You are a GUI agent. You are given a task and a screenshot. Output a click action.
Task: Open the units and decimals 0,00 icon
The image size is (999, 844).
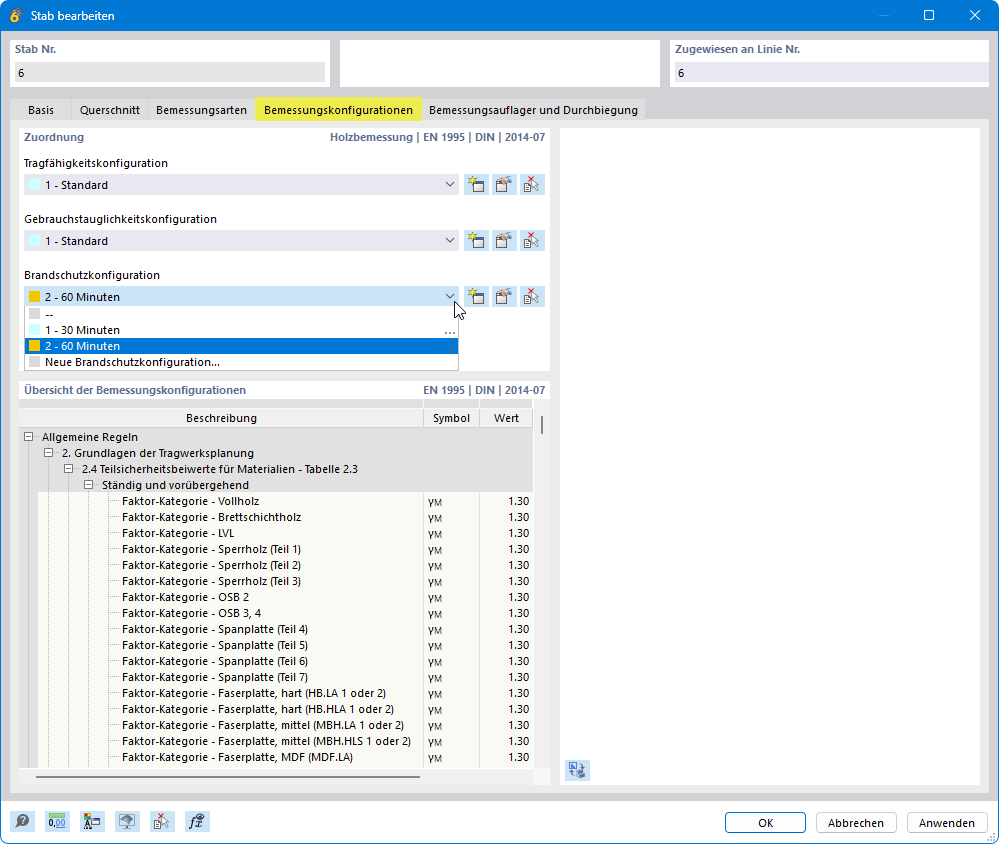tap(57, 822)
